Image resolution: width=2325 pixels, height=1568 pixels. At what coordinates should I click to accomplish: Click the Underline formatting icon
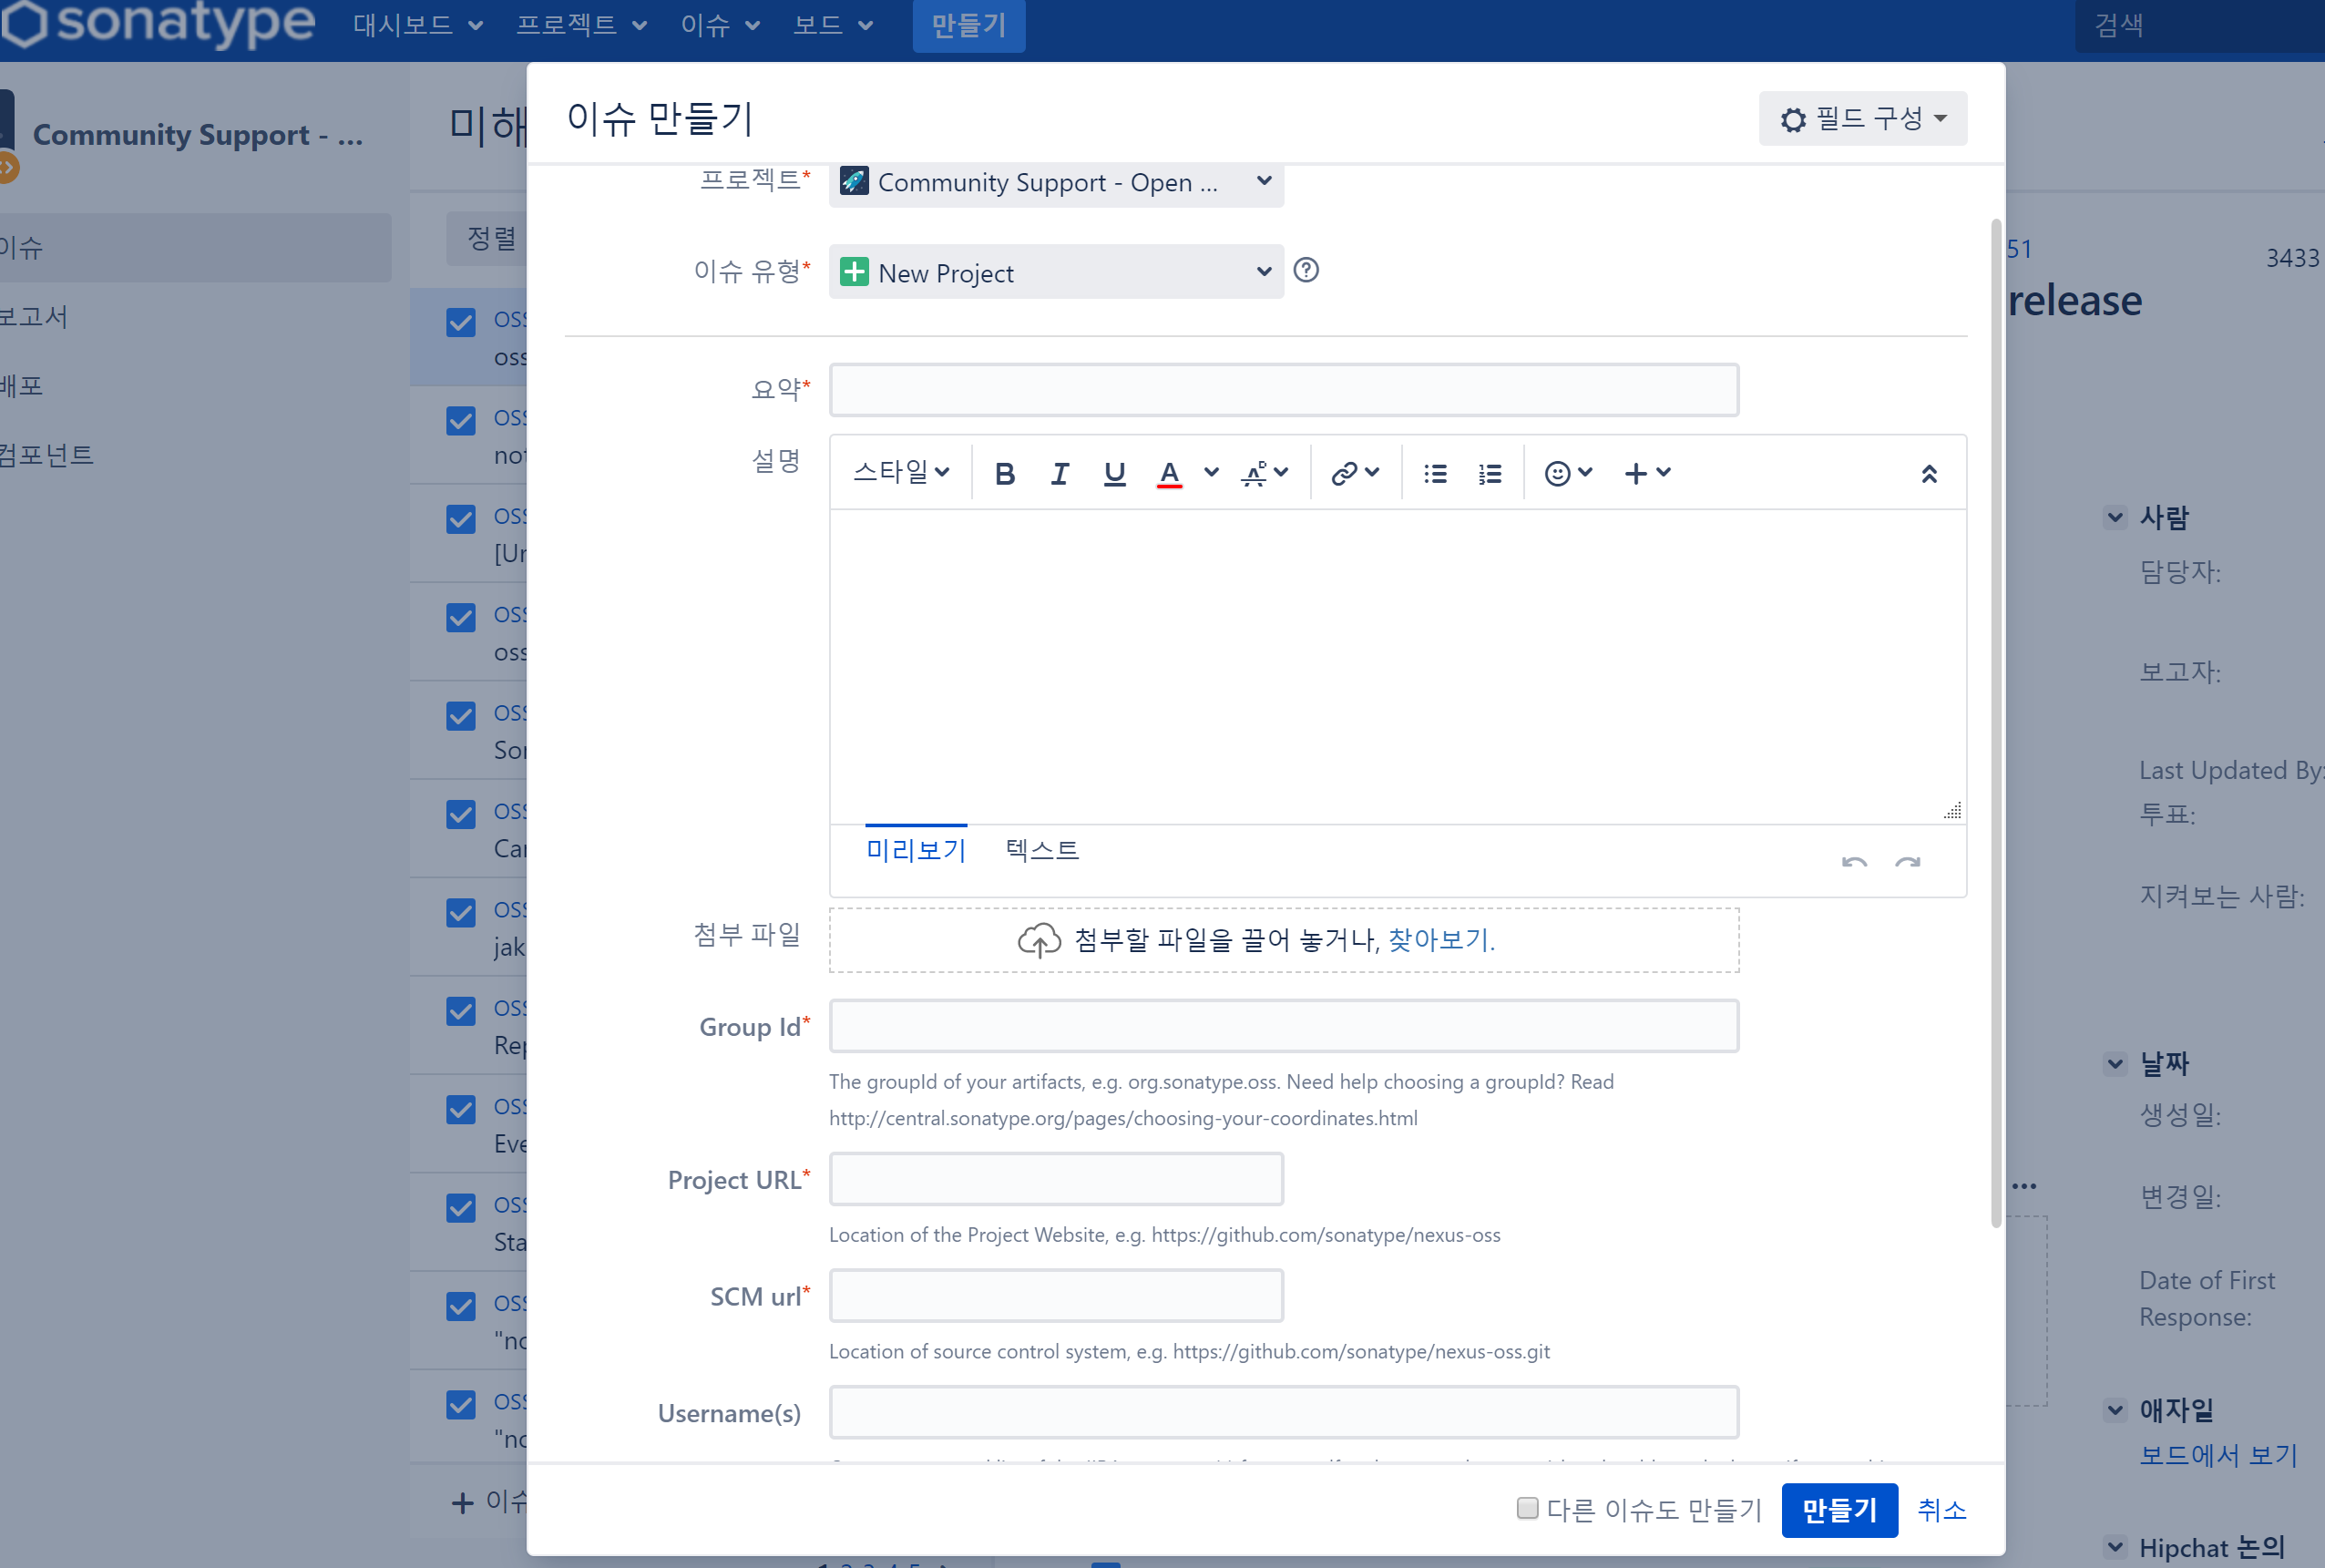[x=1114, y=473]
